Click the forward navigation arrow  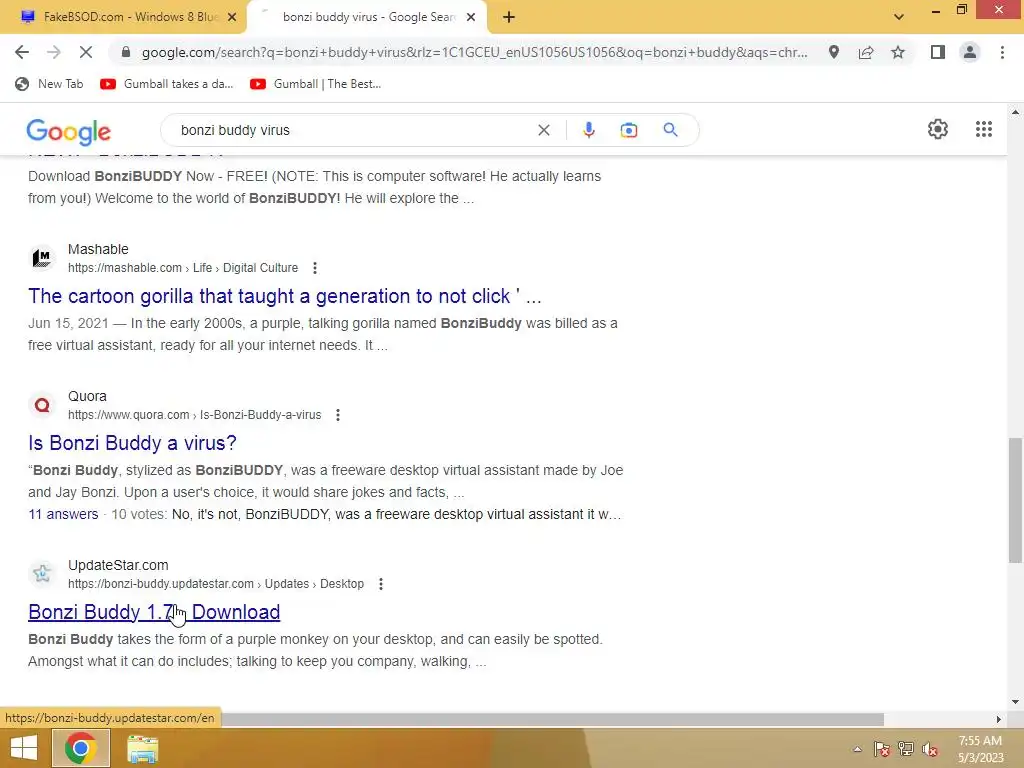[54, 52]
